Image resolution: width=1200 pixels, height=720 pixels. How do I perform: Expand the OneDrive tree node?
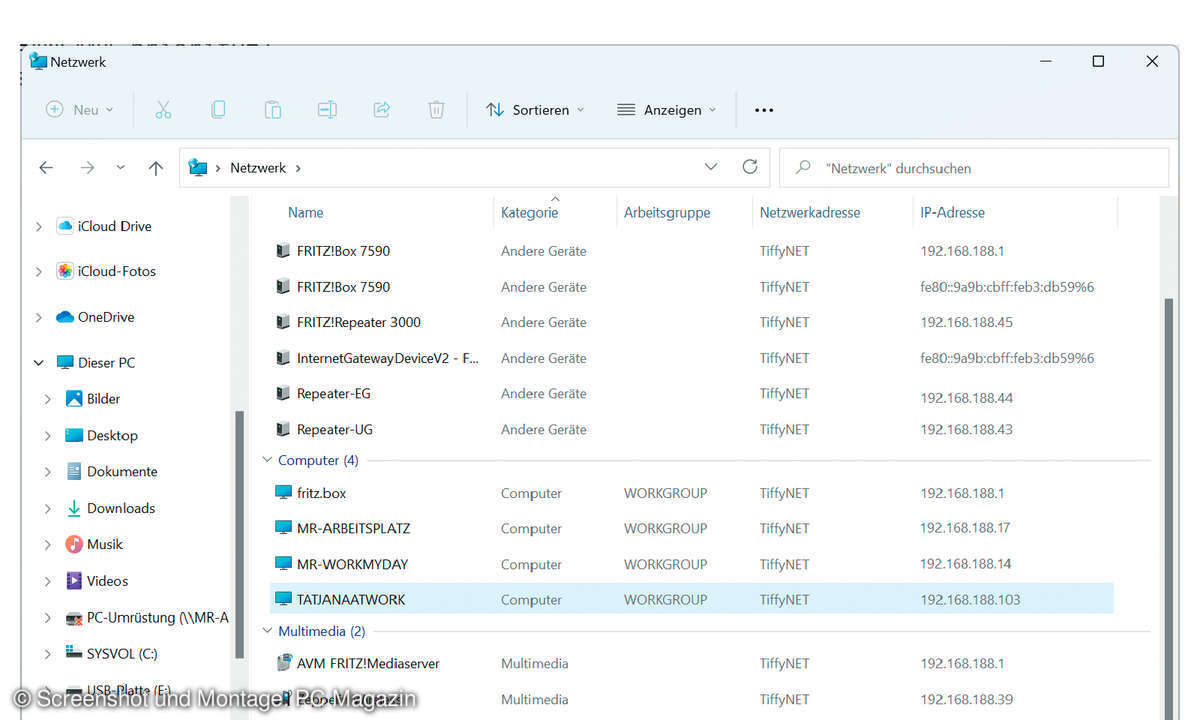point(39,318)
